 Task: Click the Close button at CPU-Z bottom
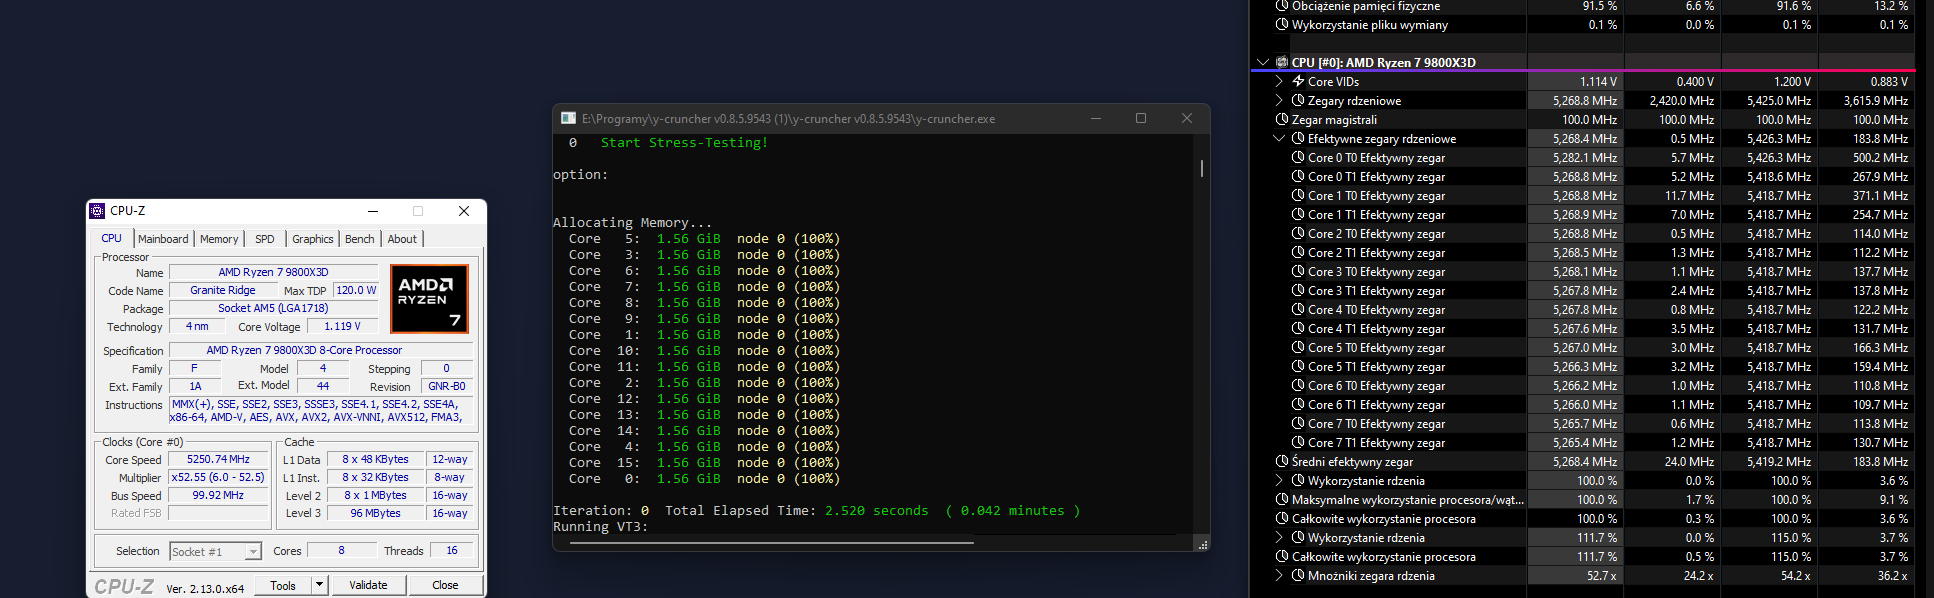pos(445,585)
